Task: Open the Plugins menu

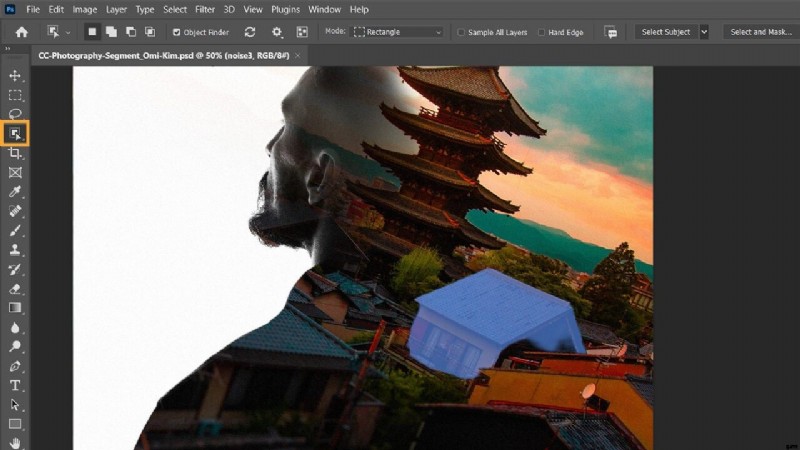Action: pyautogui.click(x=285, y=9)
